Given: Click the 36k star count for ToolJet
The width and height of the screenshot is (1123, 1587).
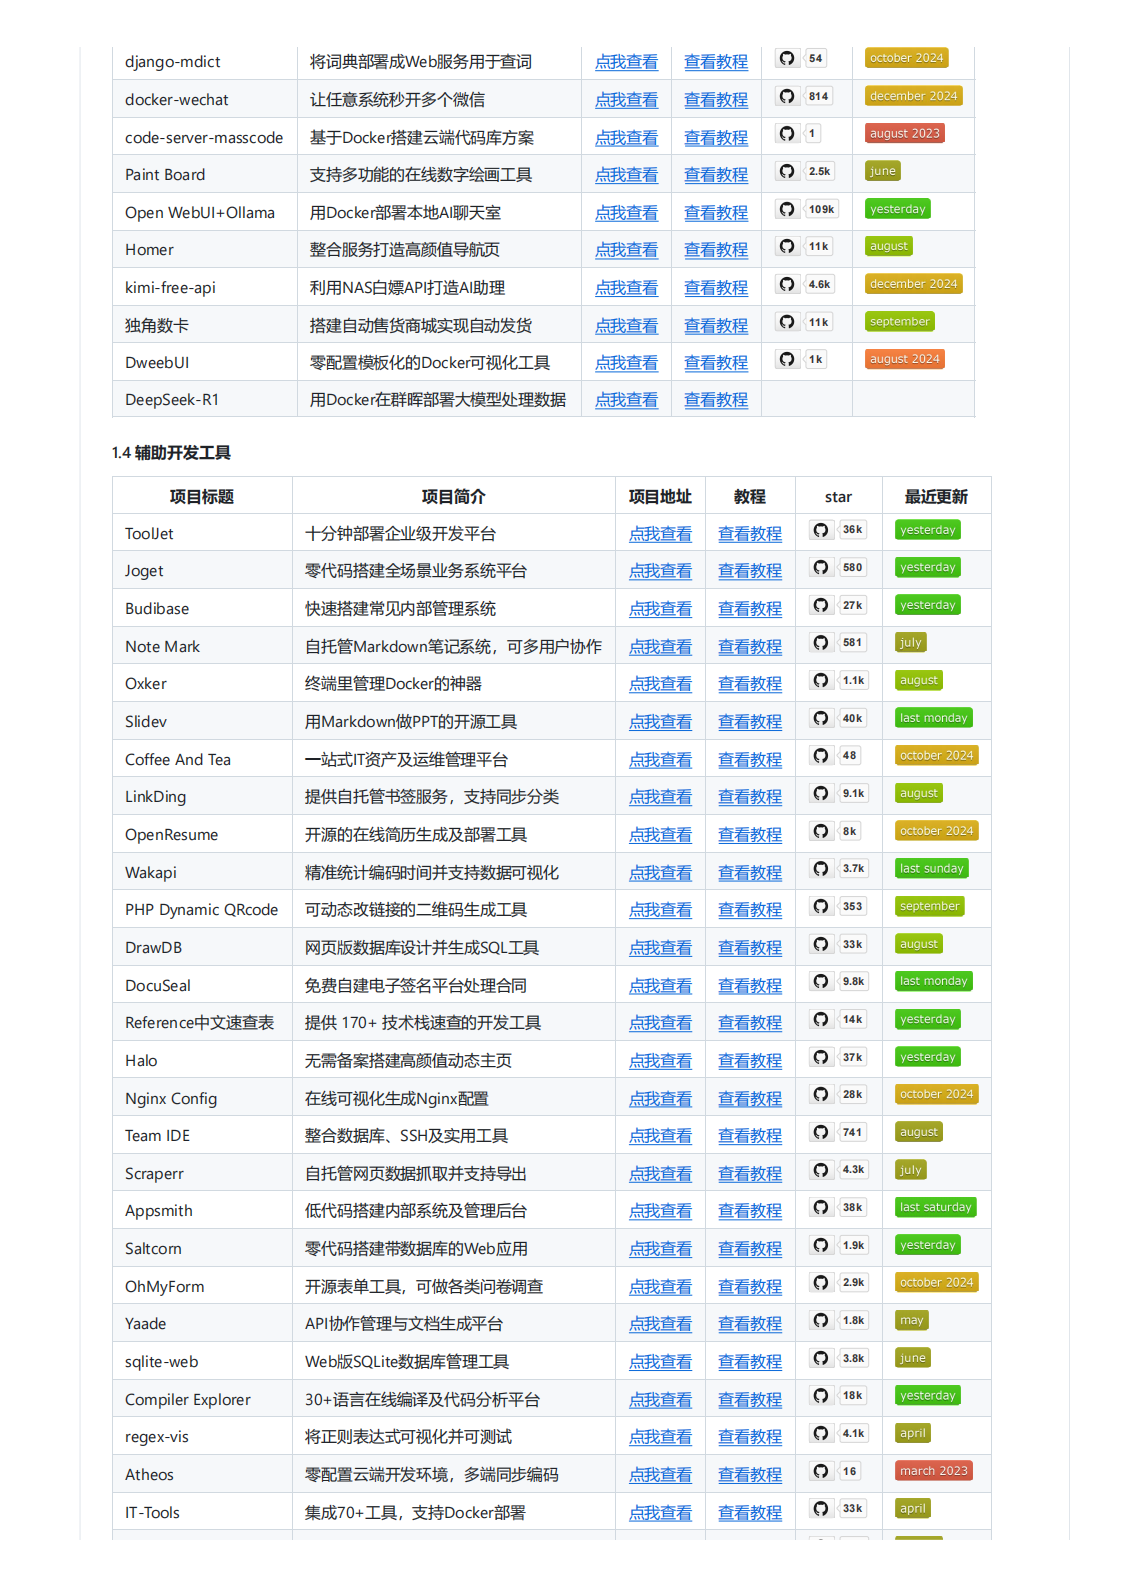Looking at the screenshot, I should coord(852,530).
